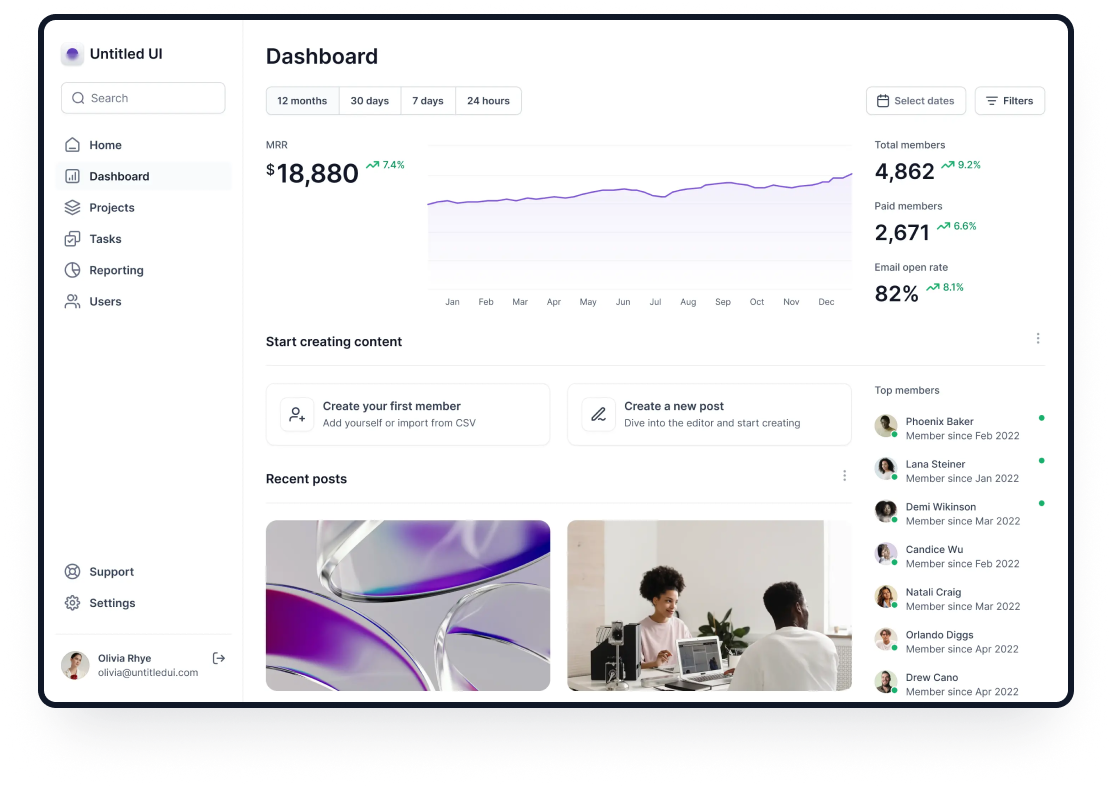Click the Support lifebuoy icon

tap(72, 572)
